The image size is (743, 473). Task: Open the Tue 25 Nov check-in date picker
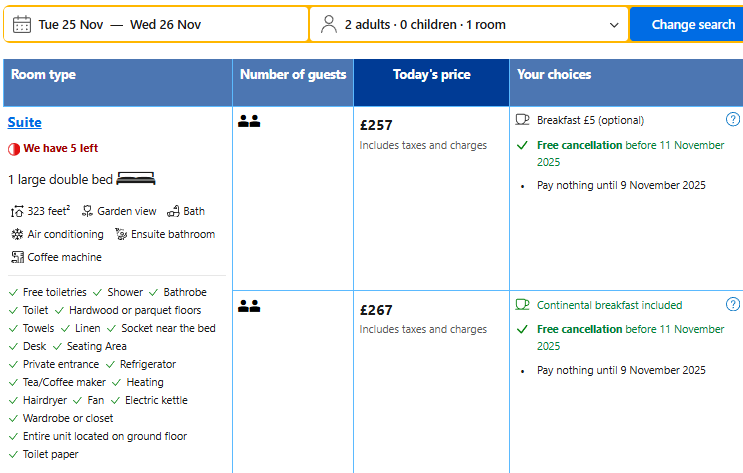(x=70, y=25)
